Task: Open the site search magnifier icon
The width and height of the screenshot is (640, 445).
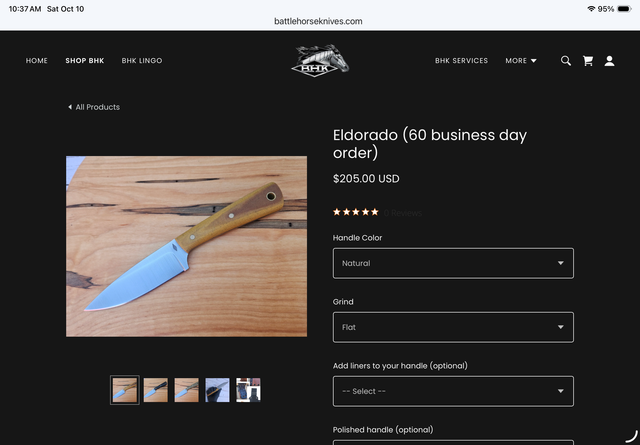Action: pyautogui.click(x=566, y=61)
